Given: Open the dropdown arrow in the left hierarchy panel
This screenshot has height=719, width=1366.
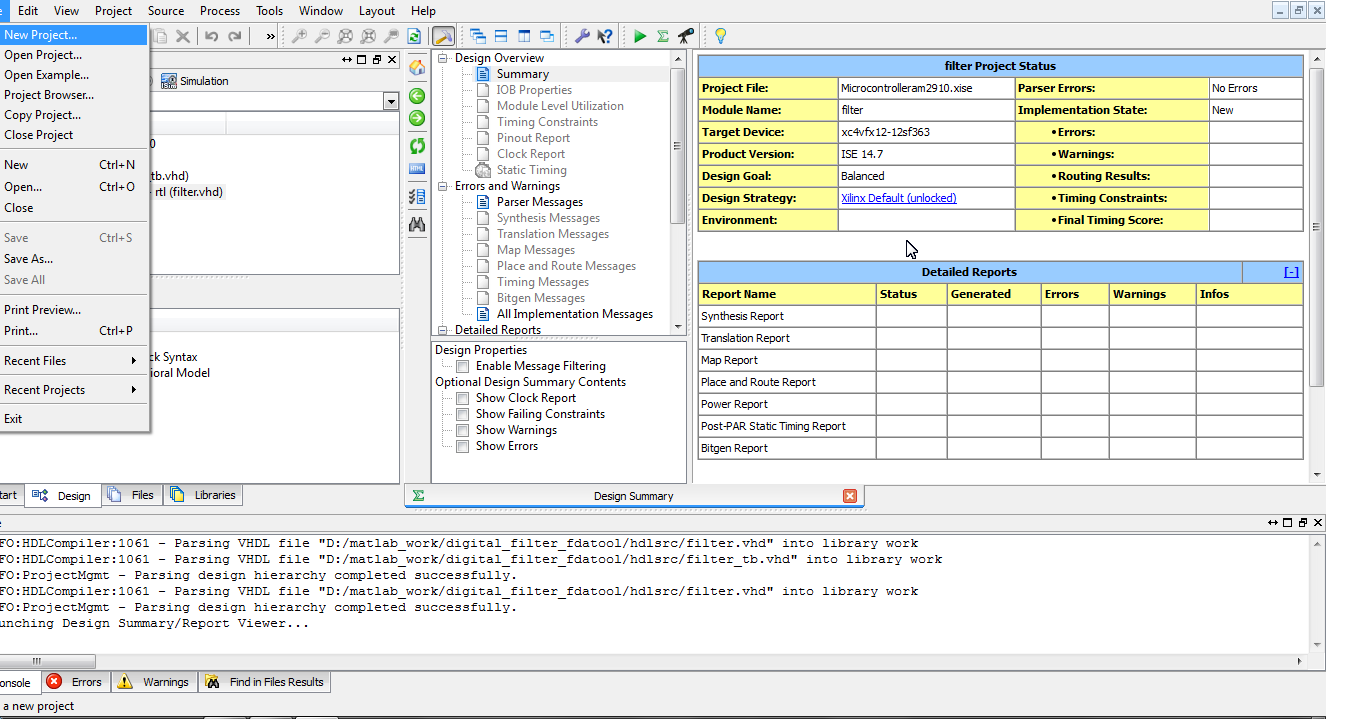Looking at the screenshot, I should 390,102.
